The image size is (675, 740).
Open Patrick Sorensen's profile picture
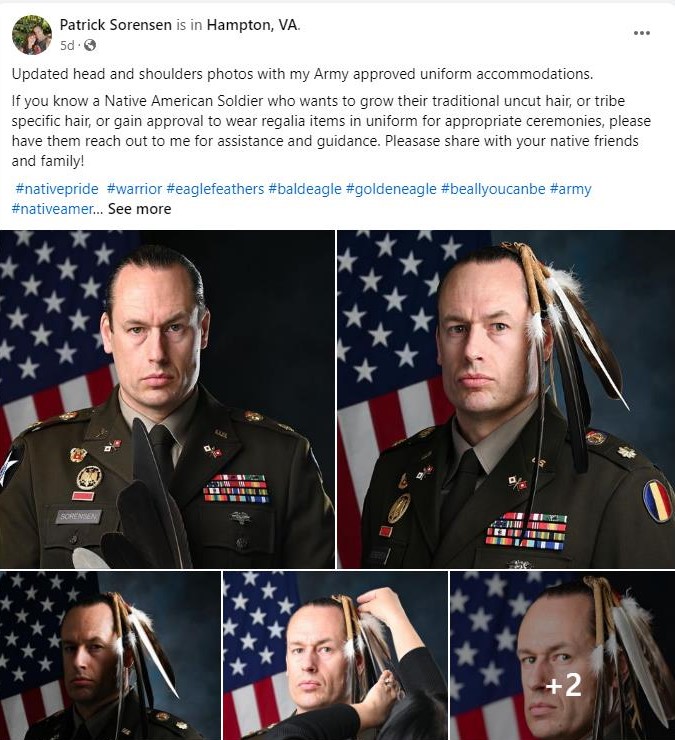[x=32, y=34]
